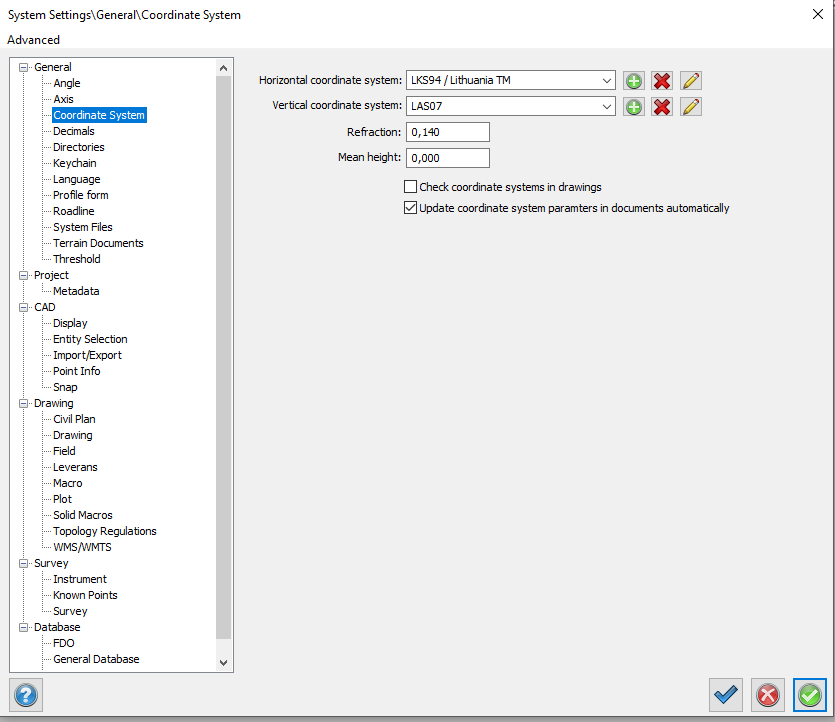Uncheck Update coordinate system parameters automatically

(x=410, y=208)
